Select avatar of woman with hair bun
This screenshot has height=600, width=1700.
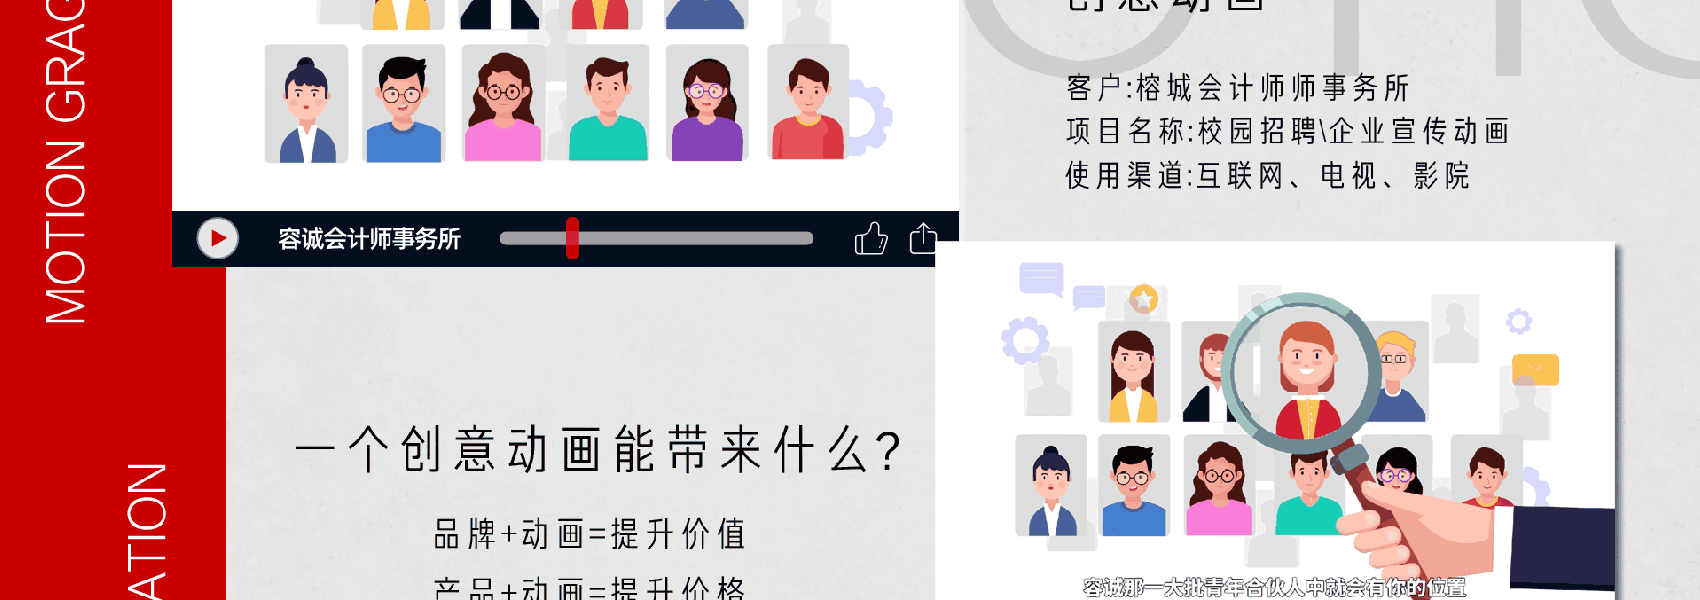306,103
